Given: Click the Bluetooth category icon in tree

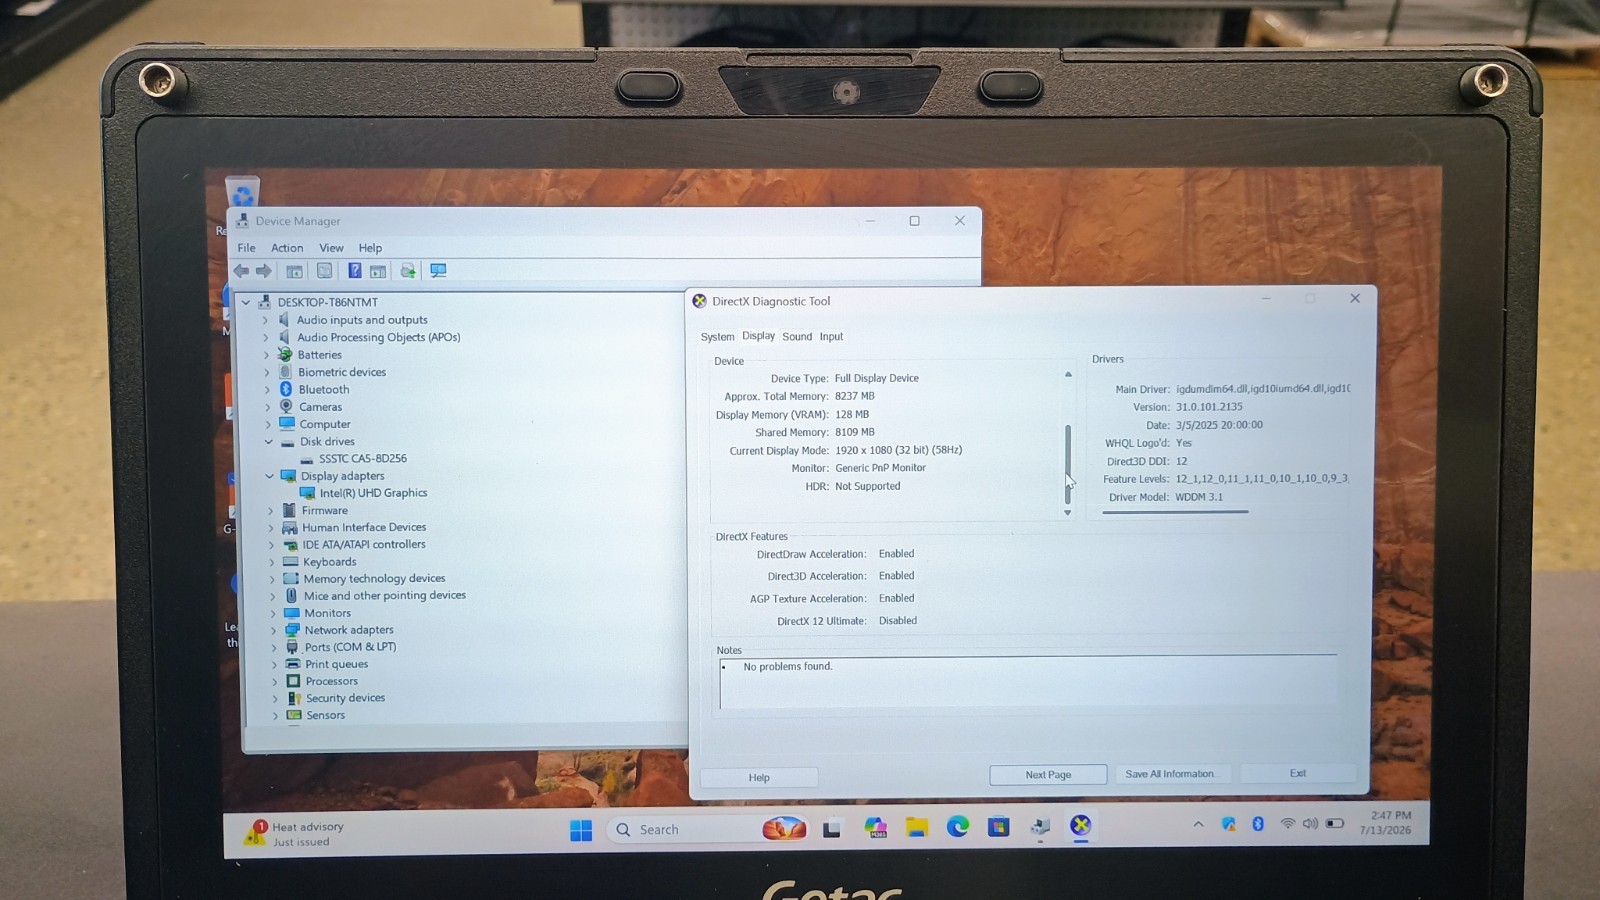Looking at the screenshot, I should (x=286, y=389).
